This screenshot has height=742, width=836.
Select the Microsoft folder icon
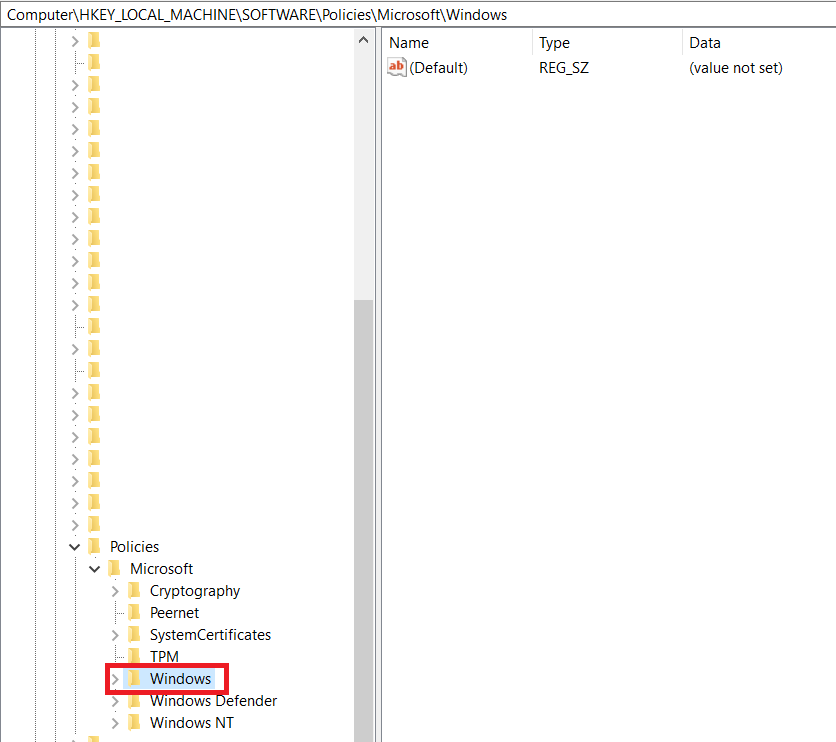coord(115,568)
